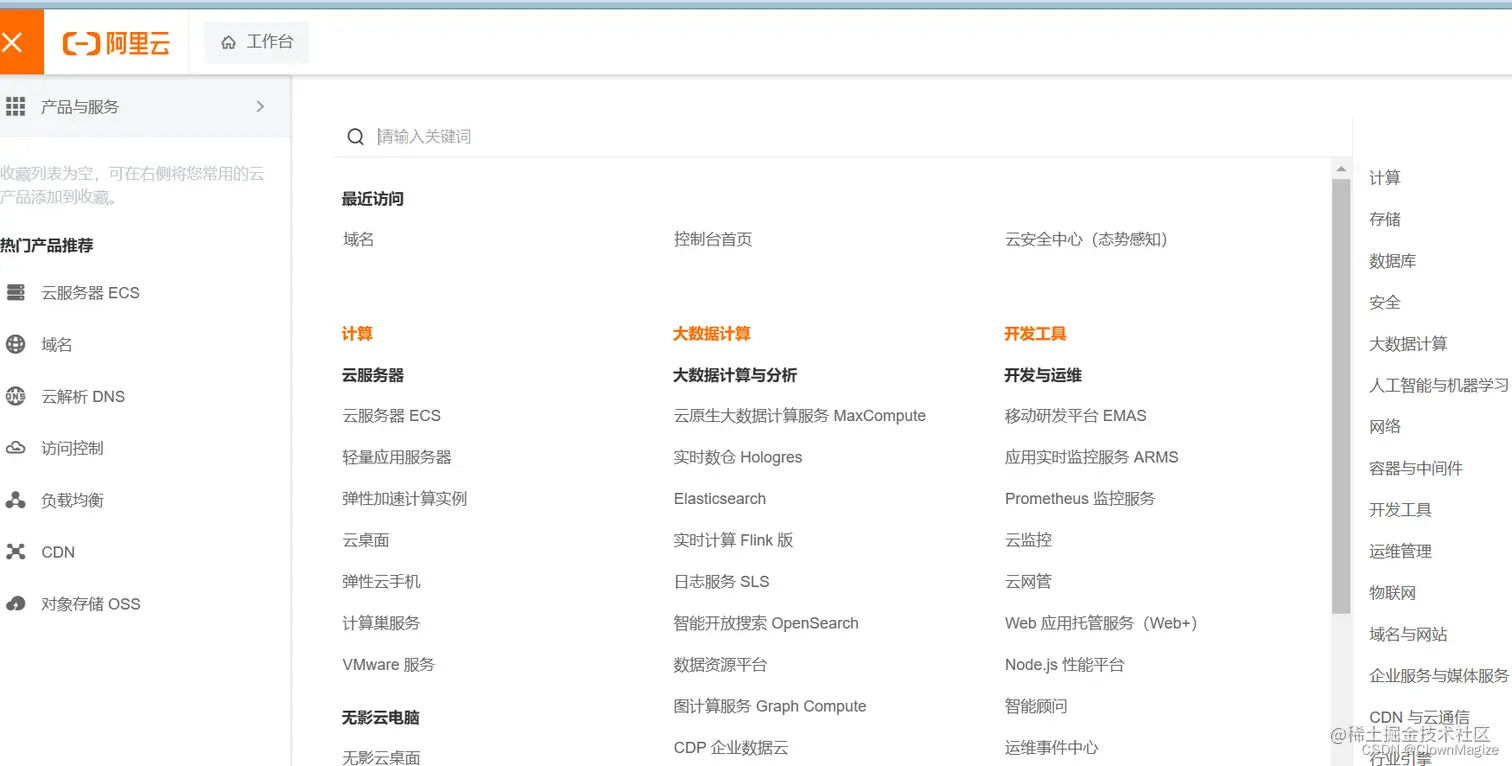1512x766 pixels.
Task: Open CDP 企业数据云
Action: (731, 748)
